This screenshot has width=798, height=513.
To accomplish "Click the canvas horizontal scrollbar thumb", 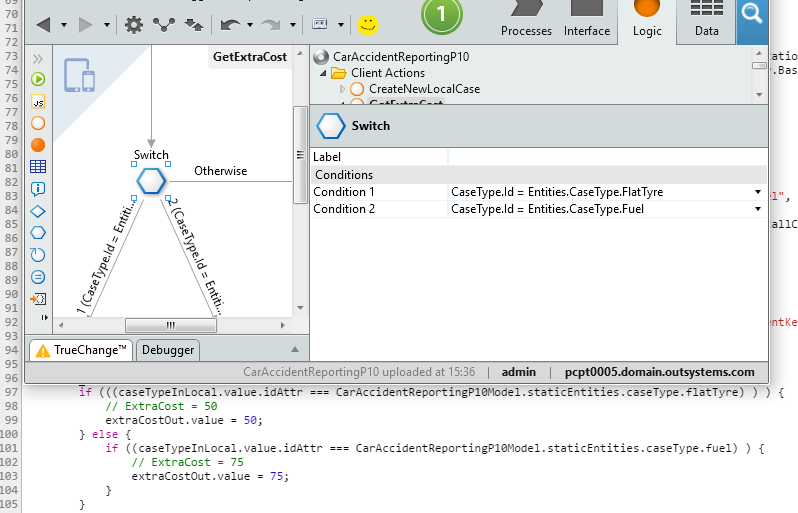I will pos(171,325).
